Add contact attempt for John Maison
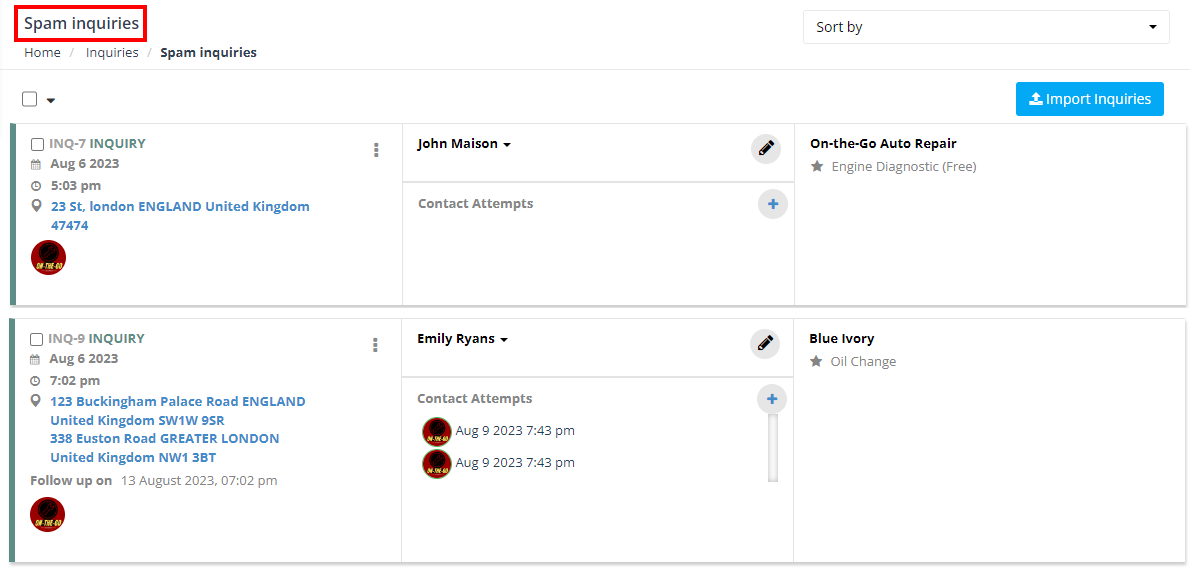Image resolution: width=1190 pixels, height=585 pixels. coord(773,204)
